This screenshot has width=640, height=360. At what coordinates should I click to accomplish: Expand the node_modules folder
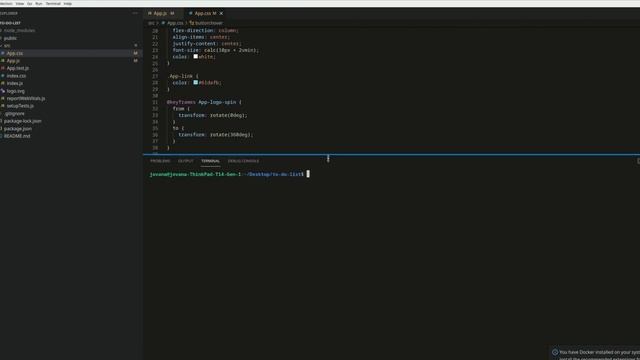pyautogui.click(x=19, y=31)
